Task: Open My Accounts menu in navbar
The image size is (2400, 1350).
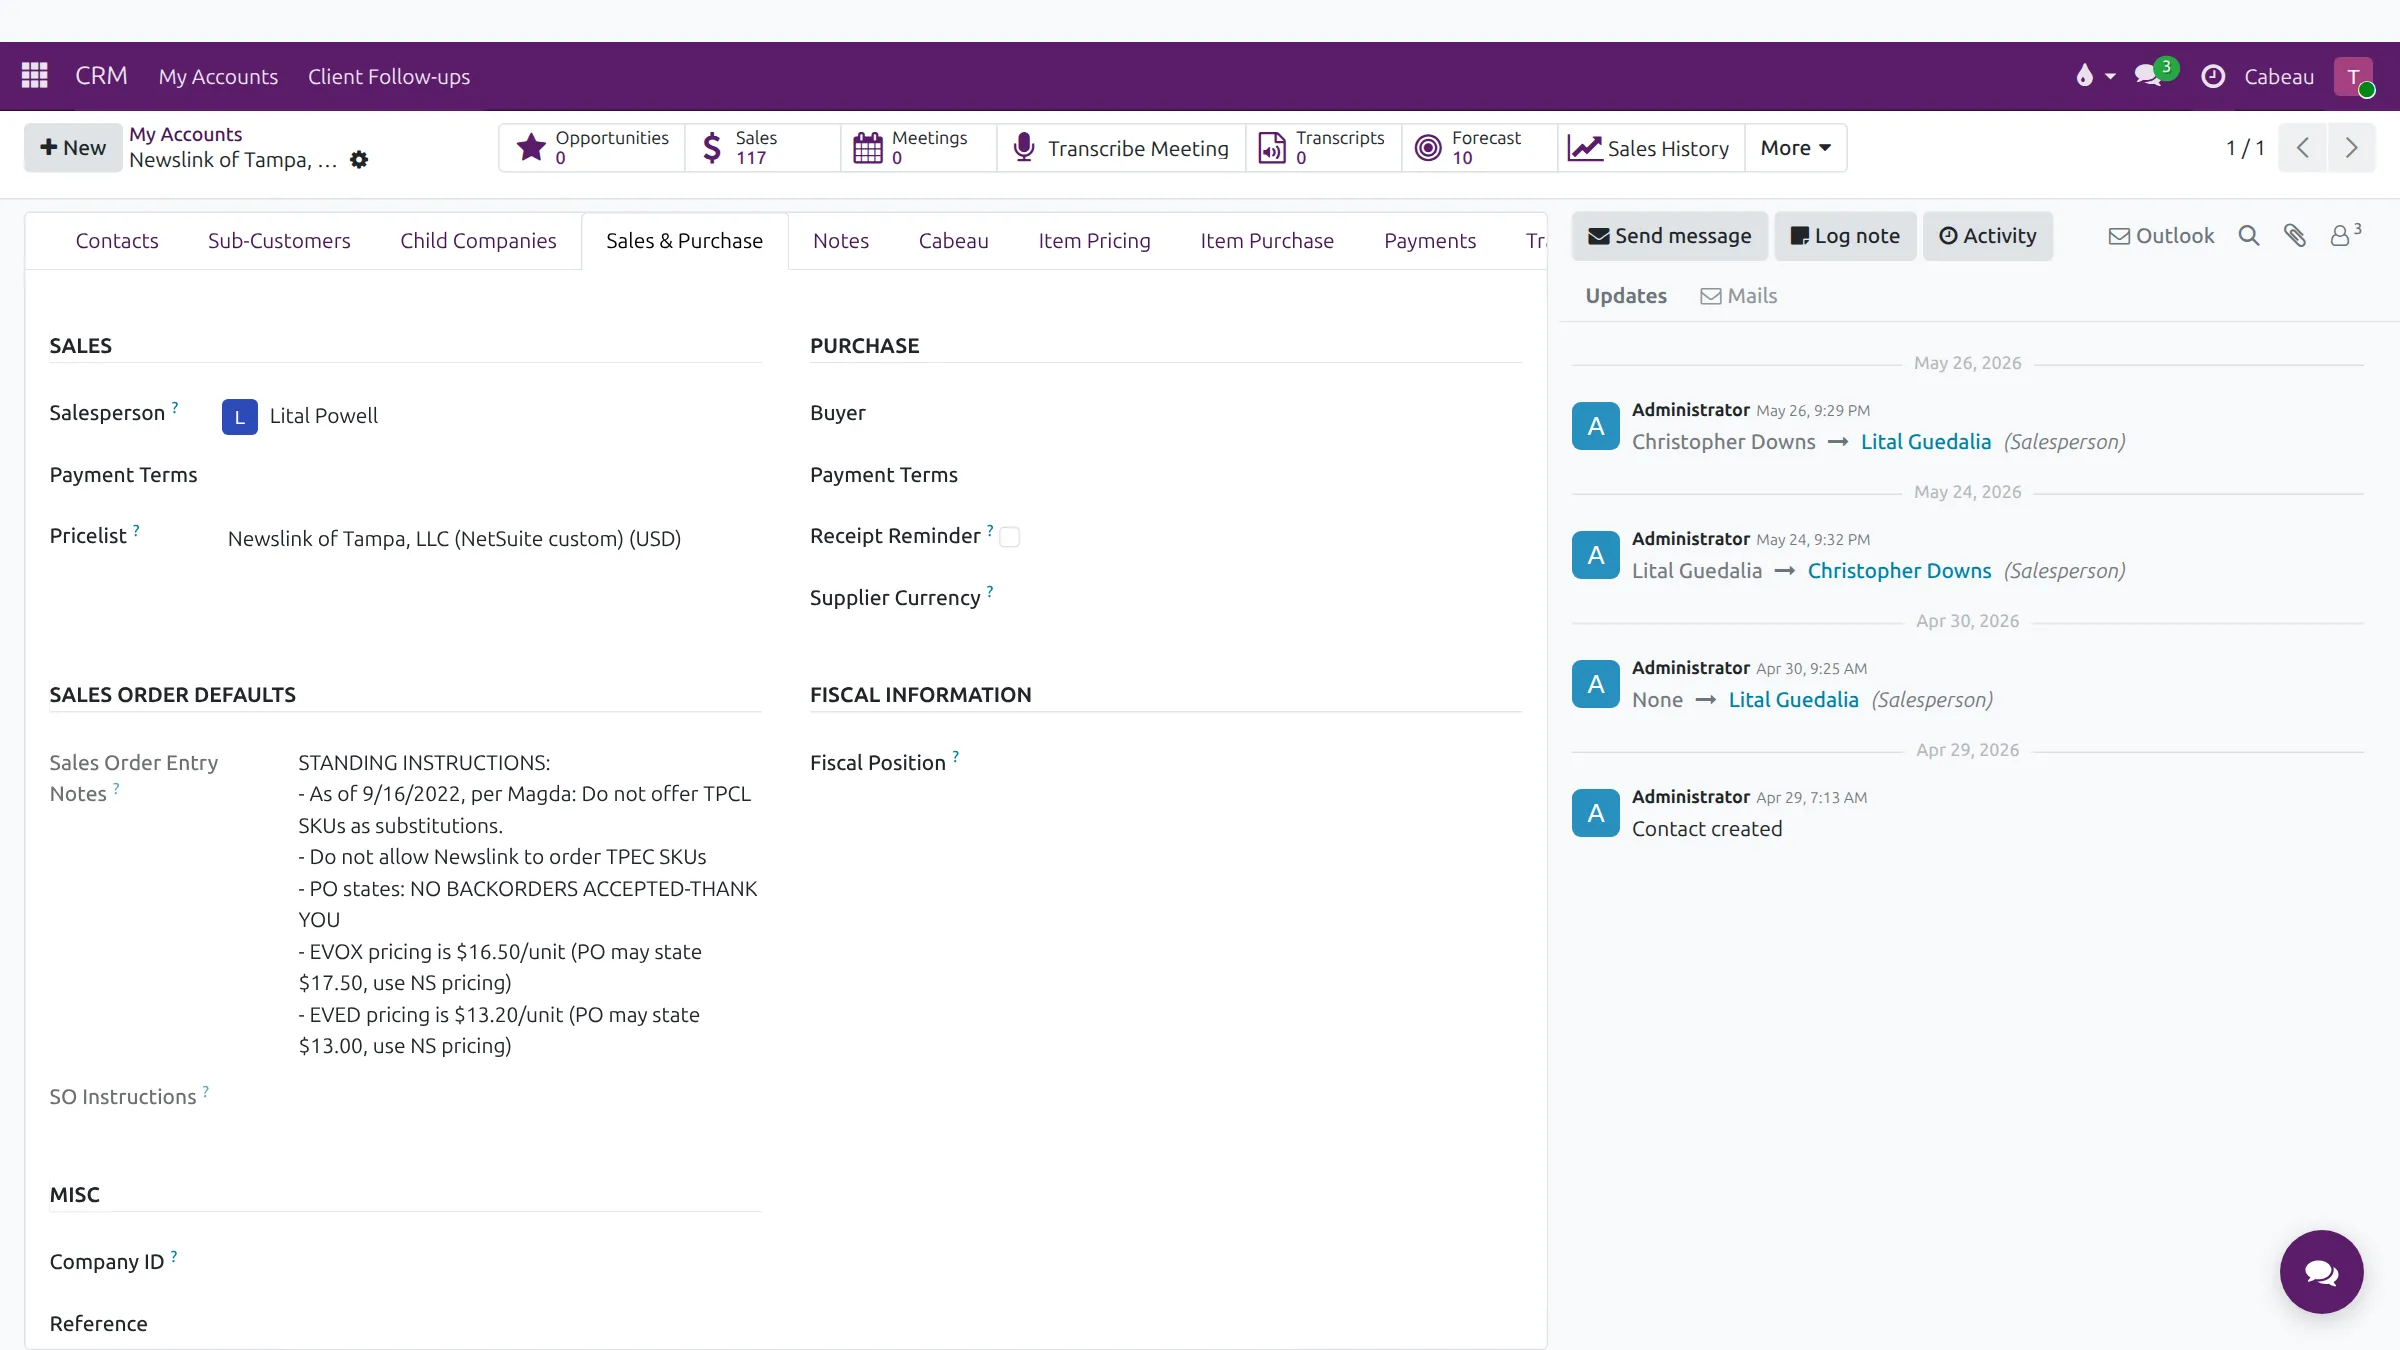Action: tap(218, 77)
